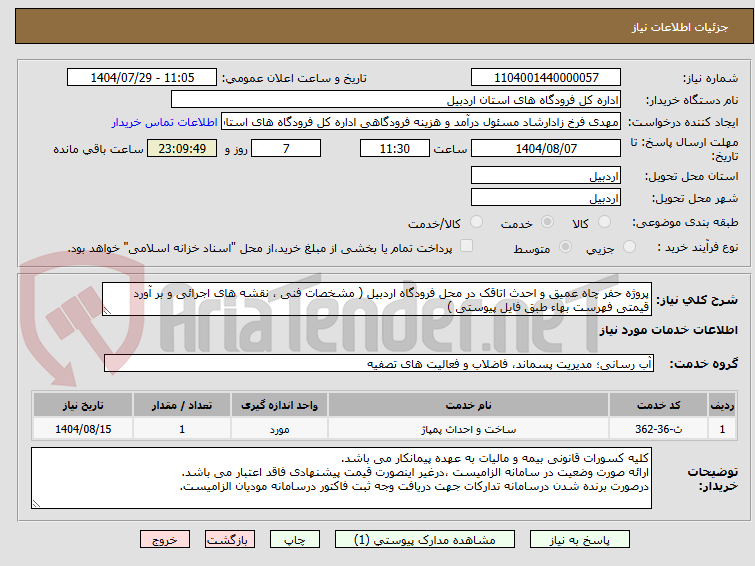Click the مهلت ارسال پاسخ label
755x566 pixels.
coord(684,149)
